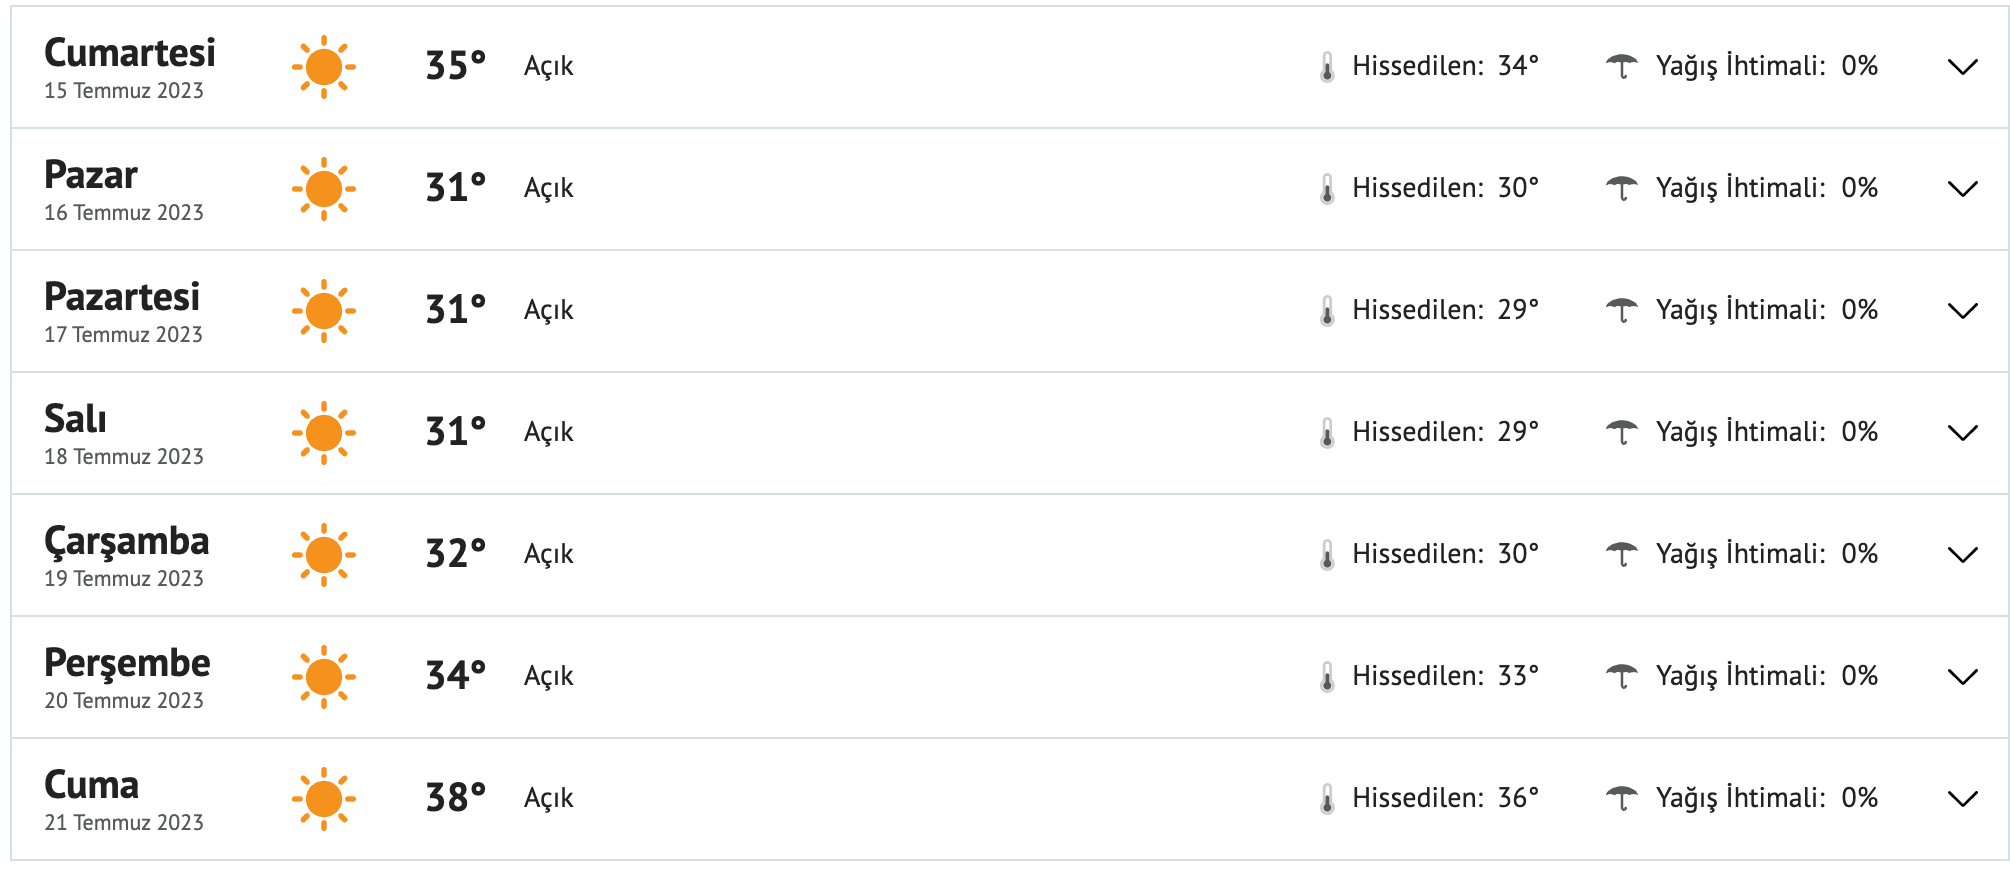Image resolution: width=2010 pixels, height=886 pixels.
Task: Click Perşembe's thermometer icon
Action: (x=1327, y=677)
